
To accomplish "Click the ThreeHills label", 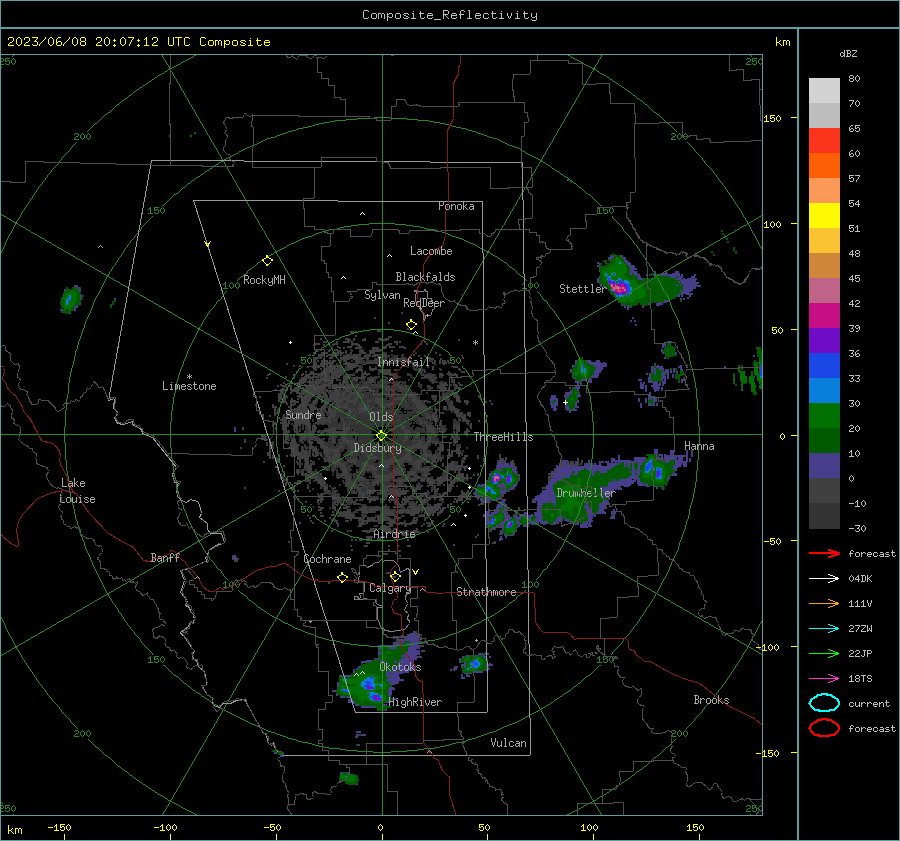I will pos(503,437).
